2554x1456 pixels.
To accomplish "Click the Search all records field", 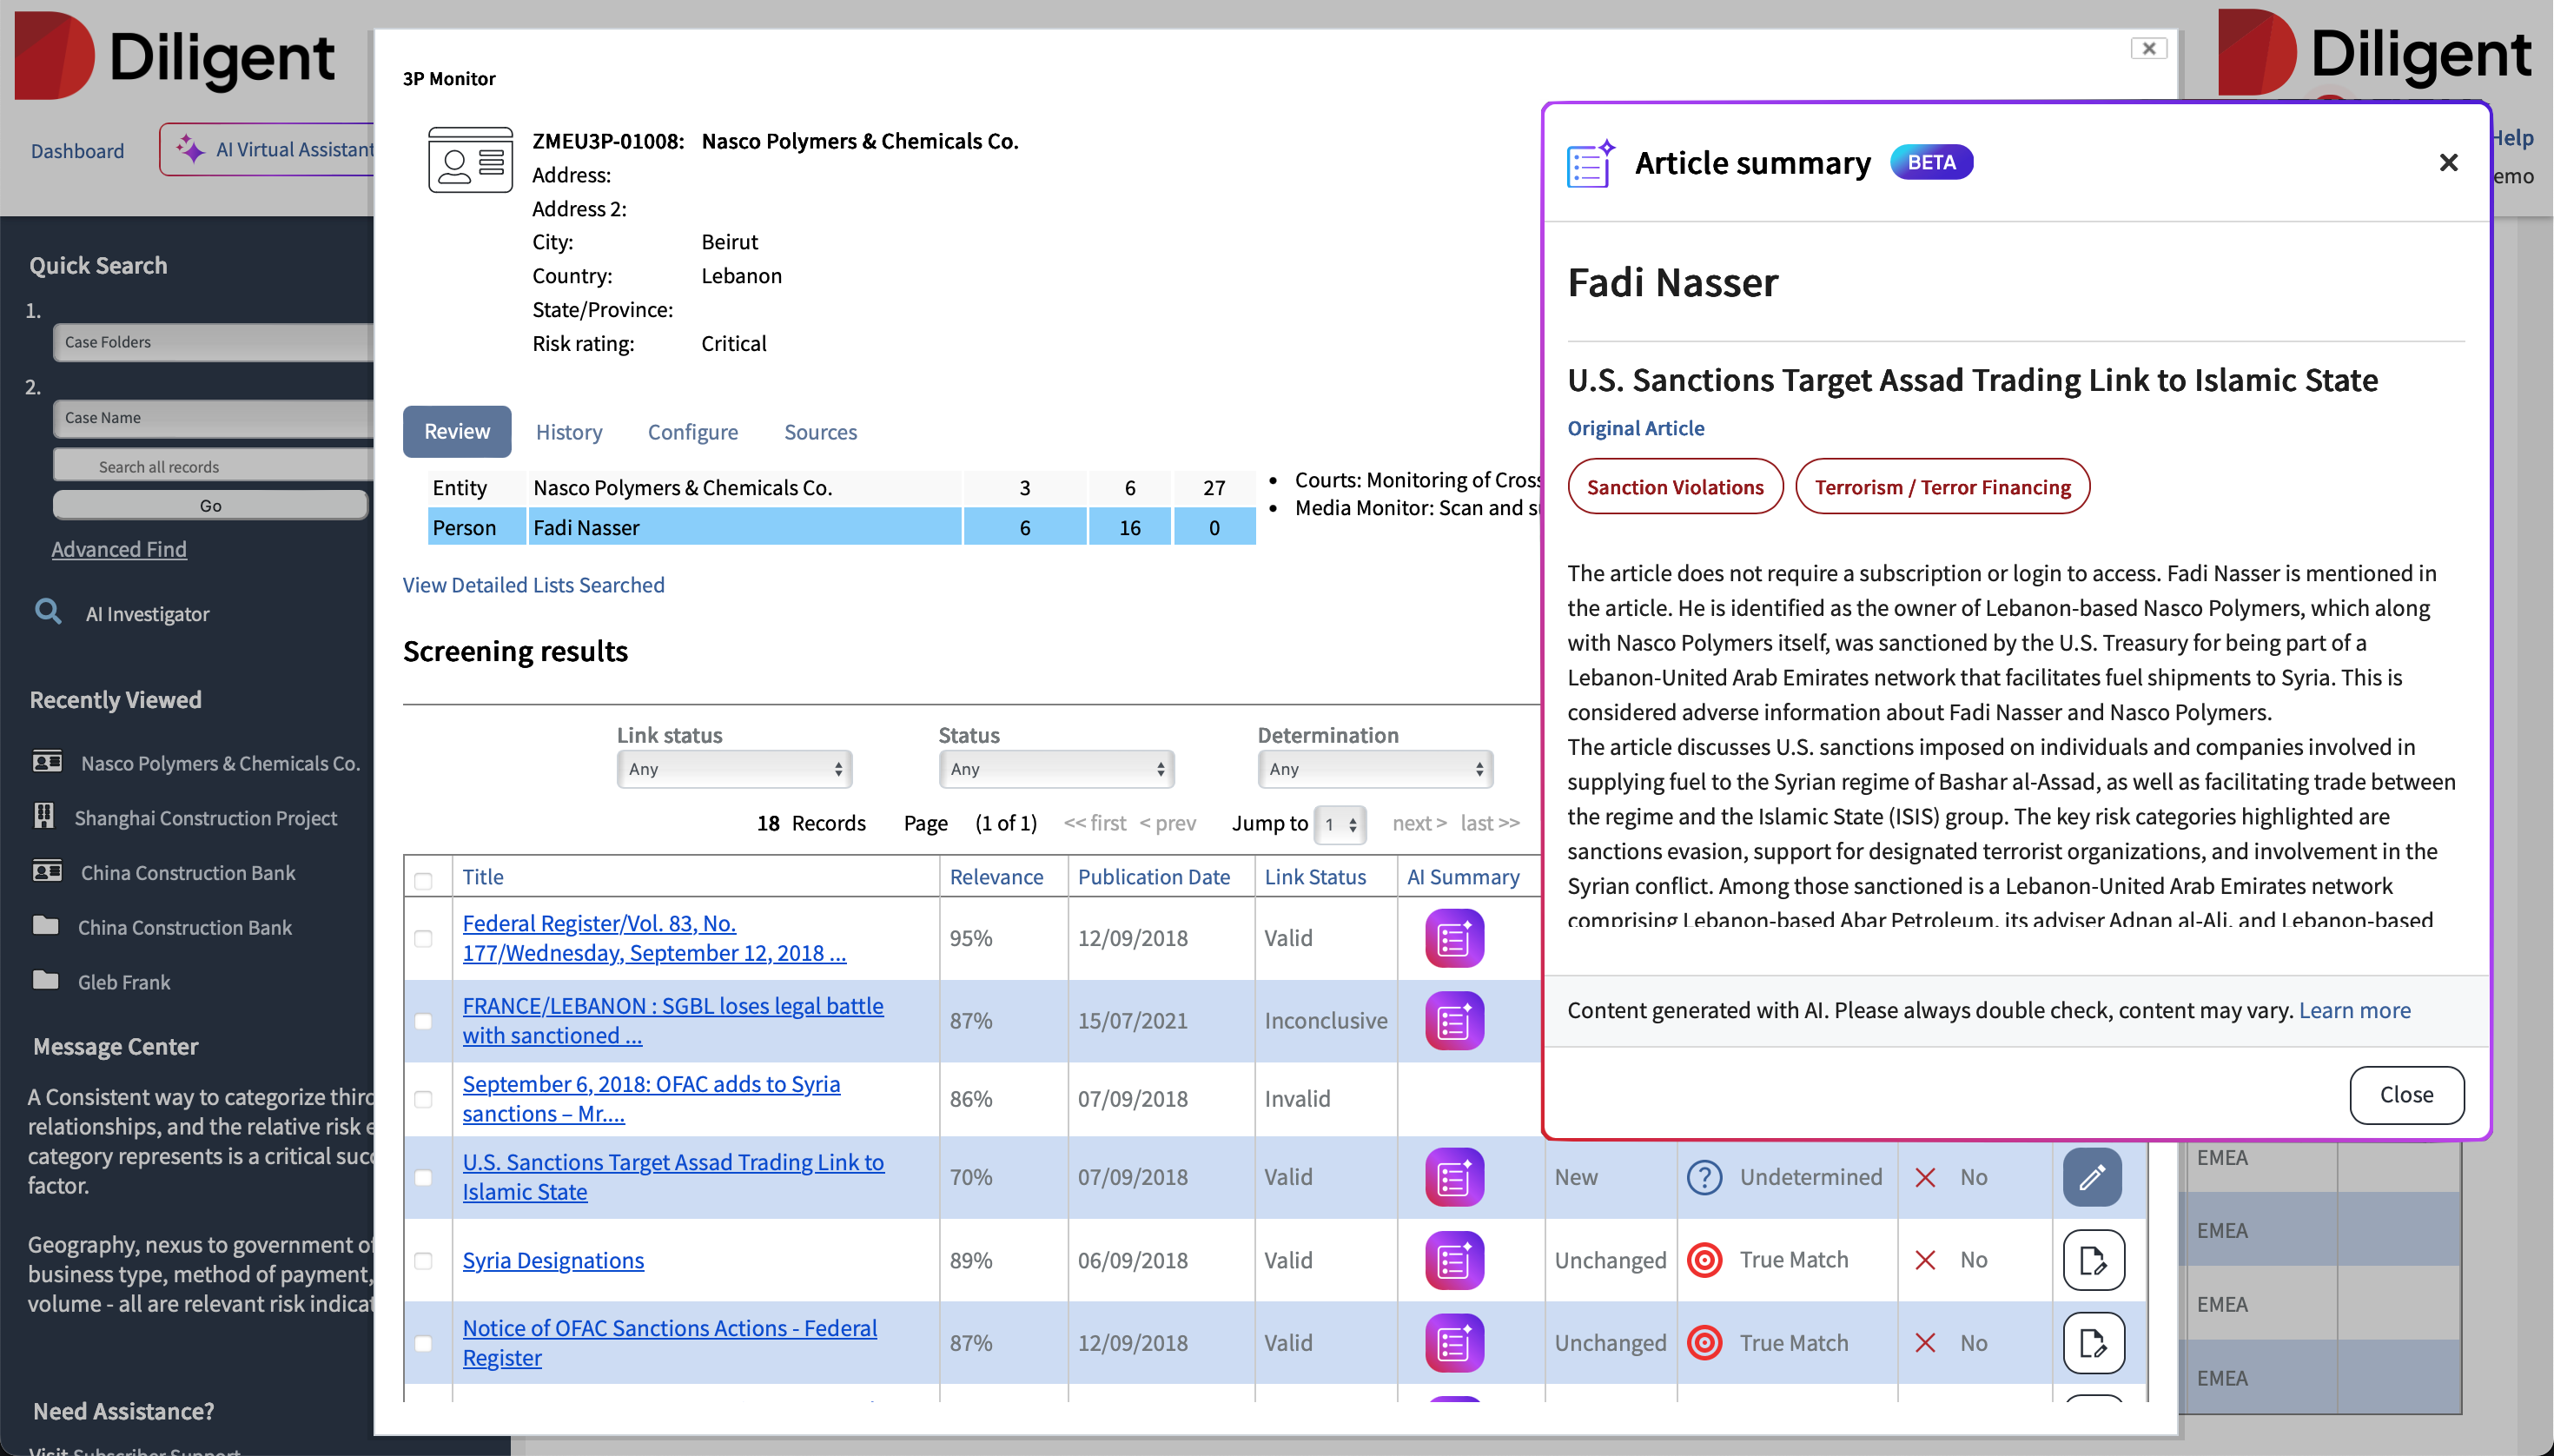I will (213, 466).
